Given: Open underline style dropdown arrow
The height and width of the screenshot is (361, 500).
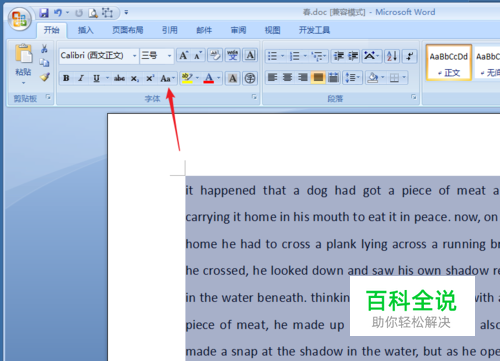Looking at the screenshot, I should pyautogui.click(x=107, y=78).
